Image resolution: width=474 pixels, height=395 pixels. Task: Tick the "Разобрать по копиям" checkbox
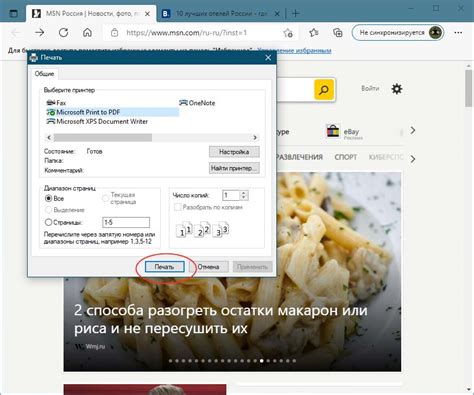pos(178,207)
